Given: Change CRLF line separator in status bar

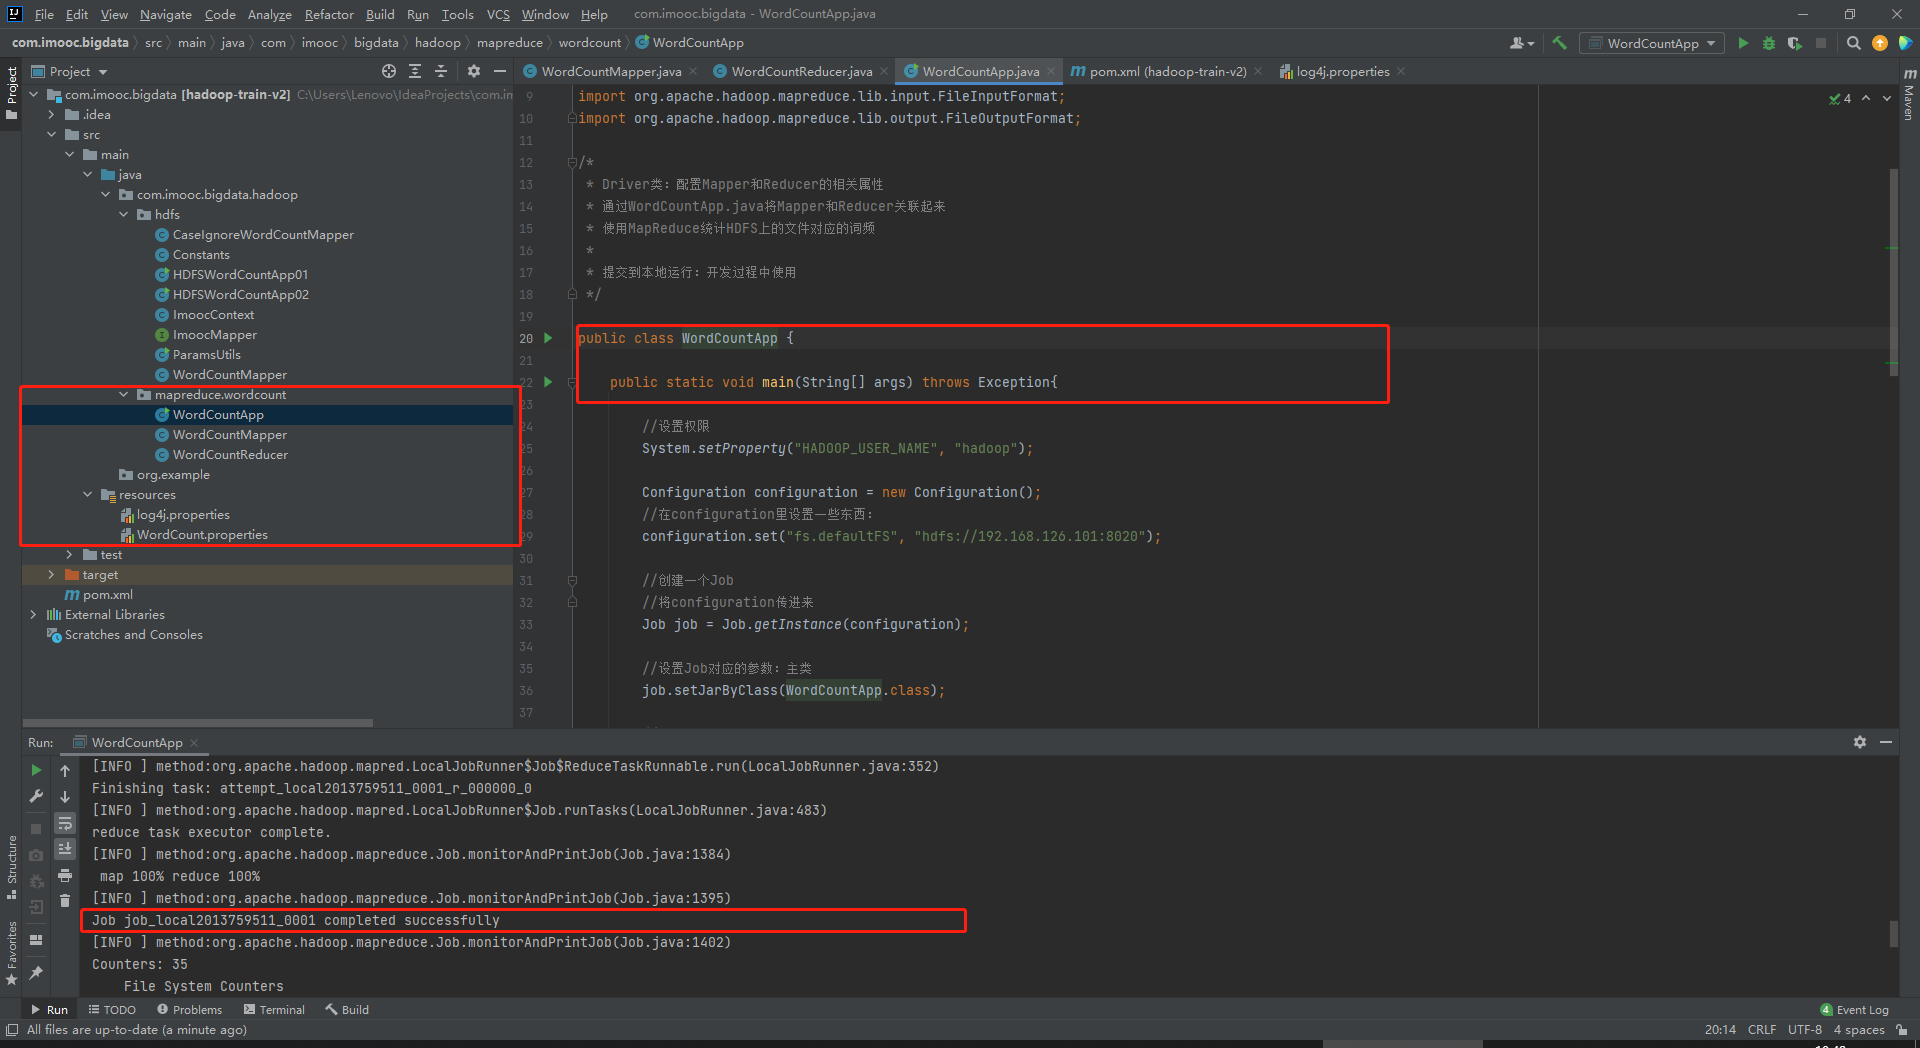Looking at the screenshot, I should pyautogui.click(x=1762, y=1030).
